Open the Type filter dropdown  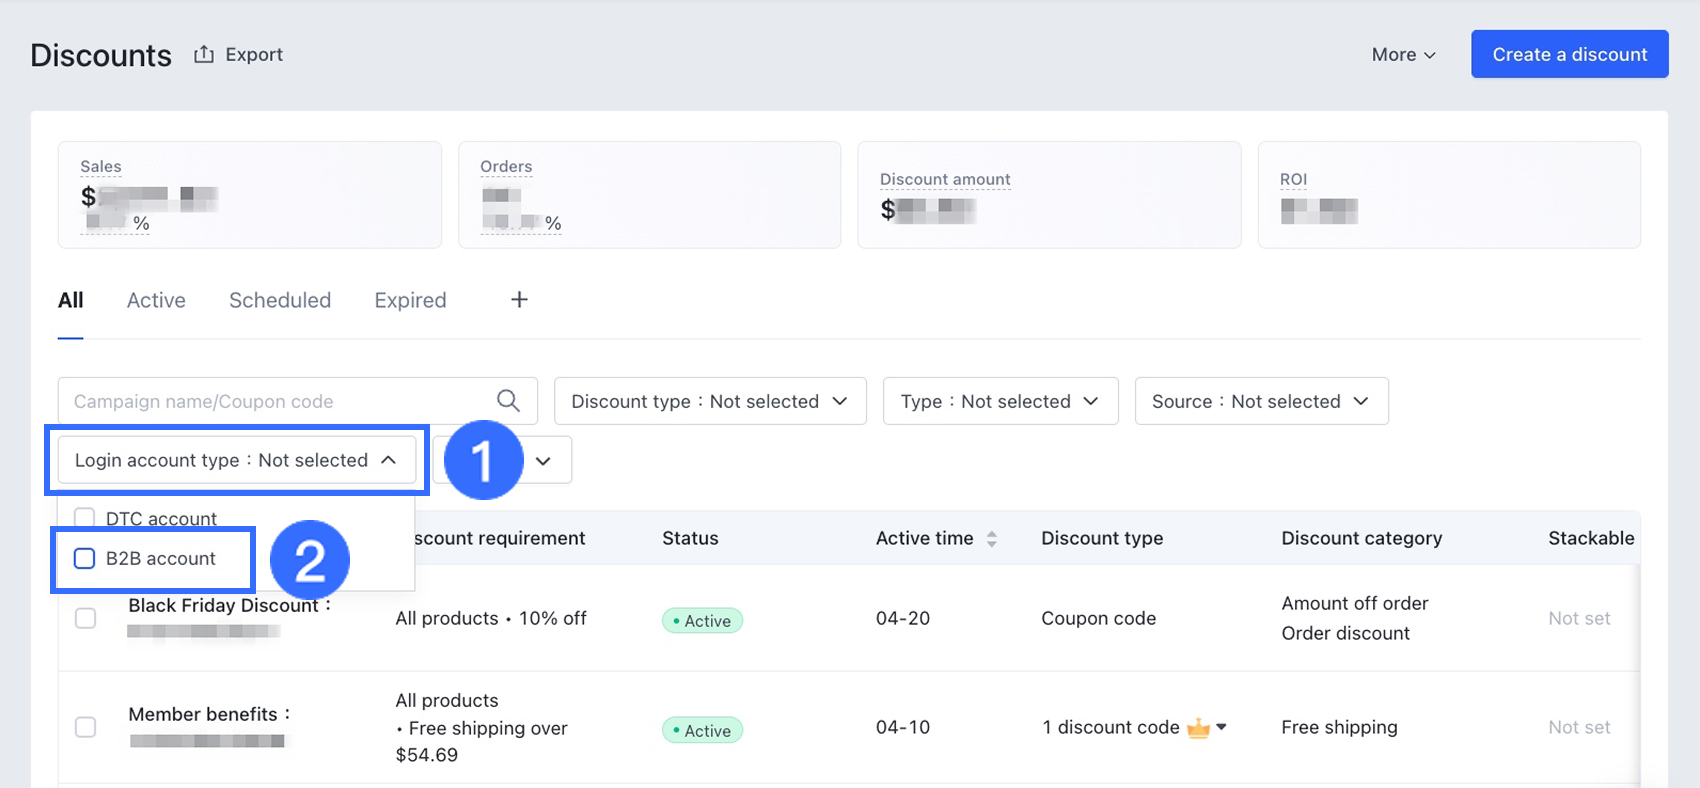[999, 401]
